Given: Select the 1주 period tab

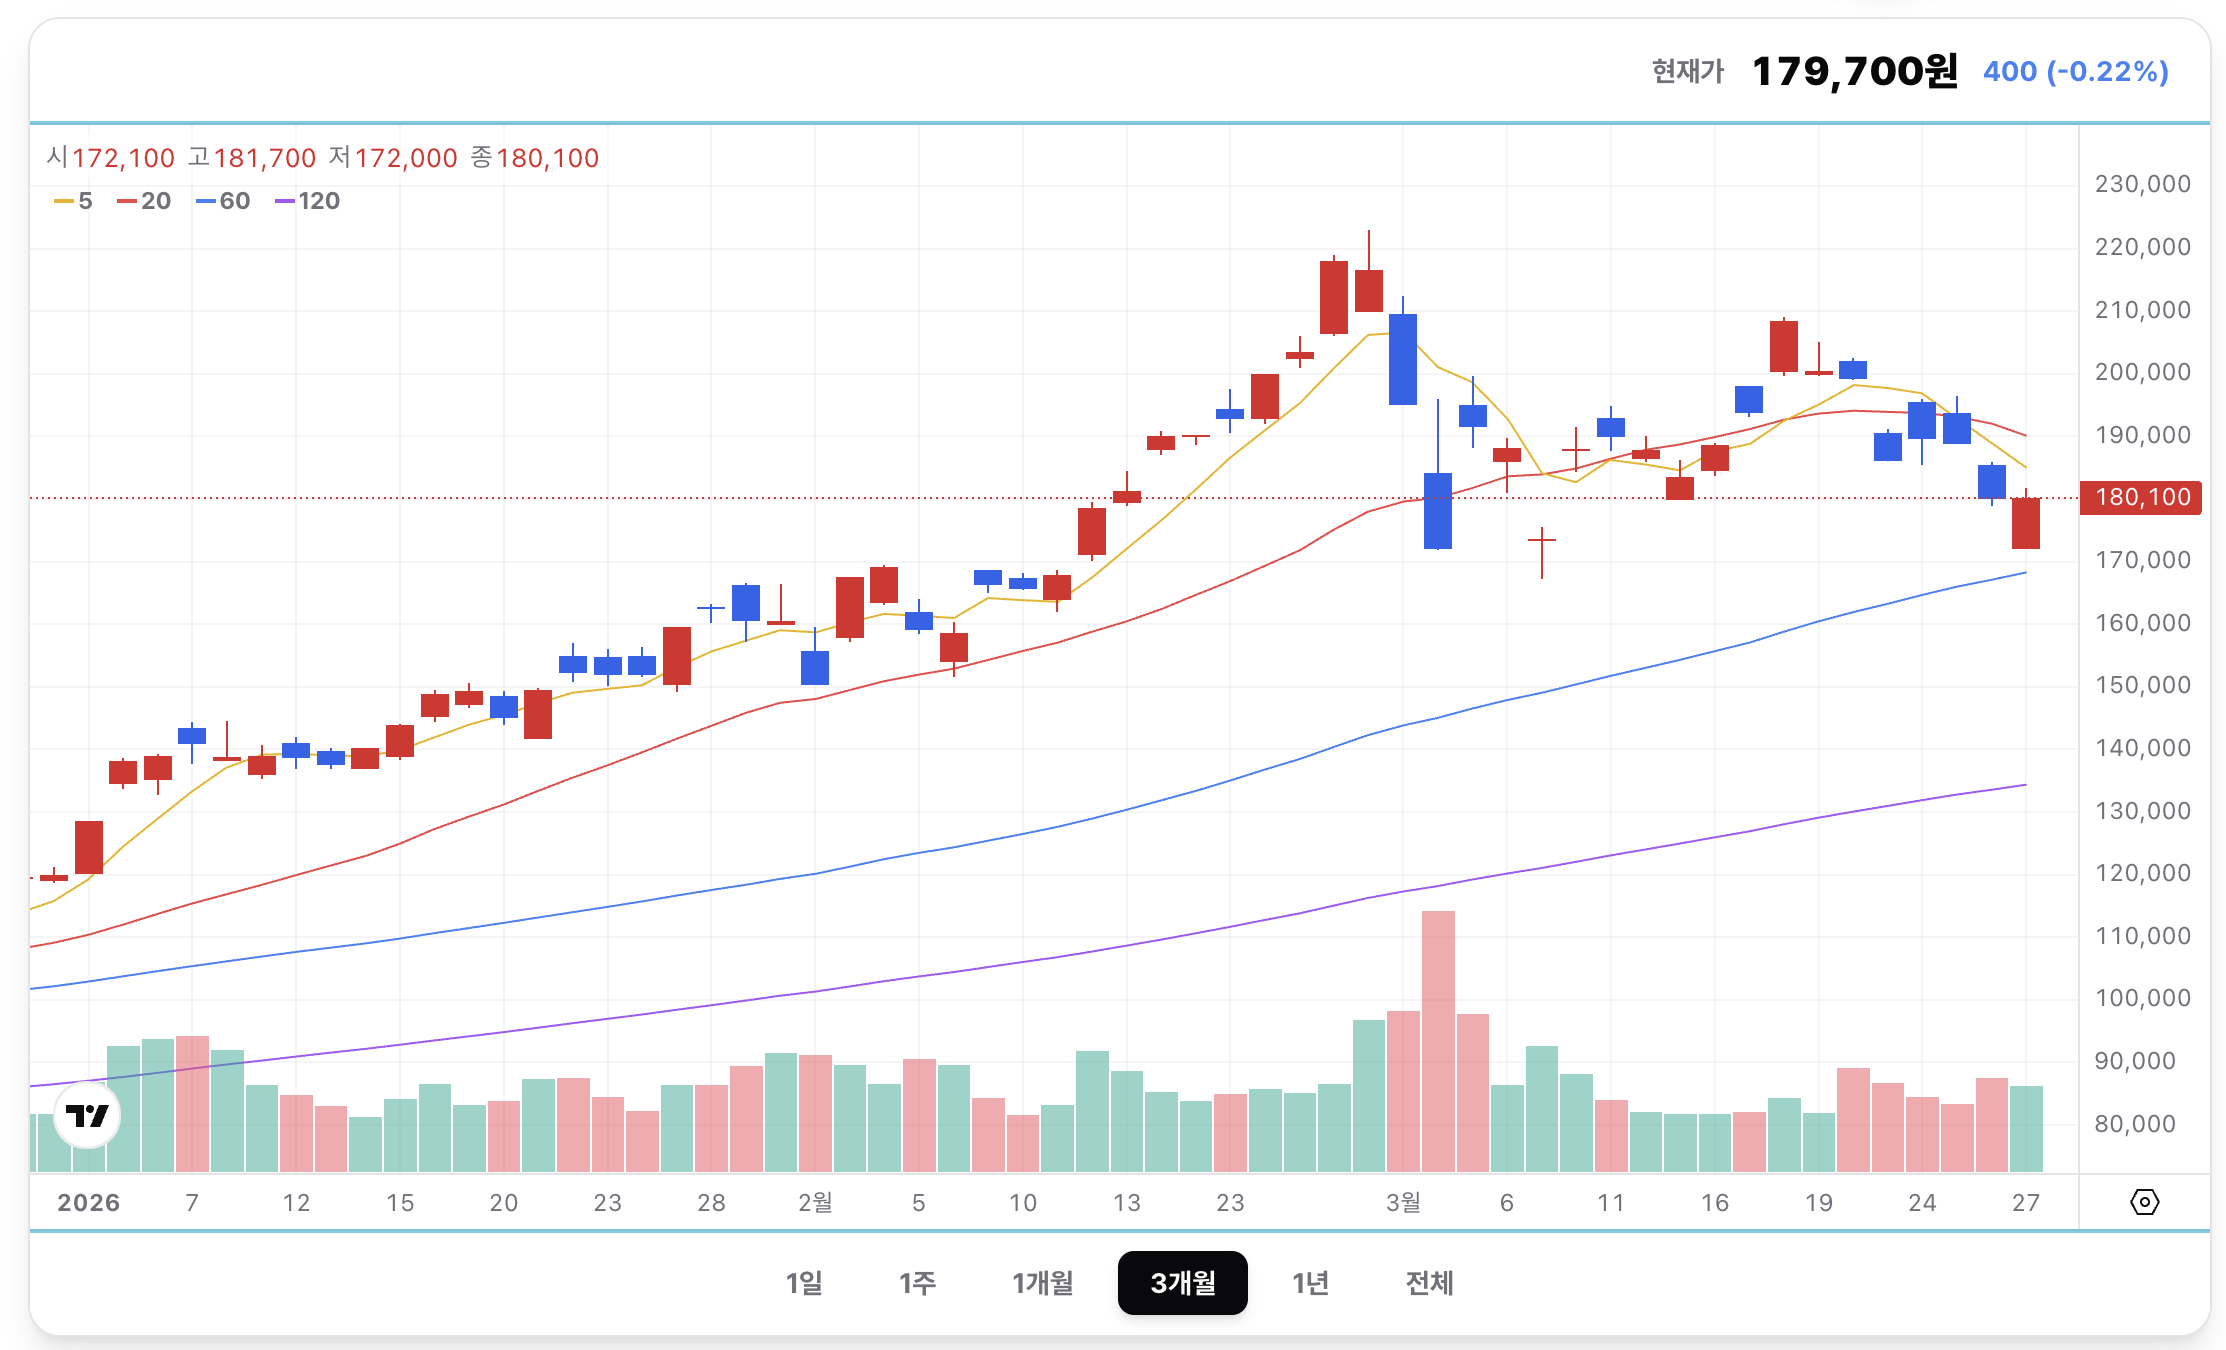Looking at the screenshot, I should (x=917, y=1283).
